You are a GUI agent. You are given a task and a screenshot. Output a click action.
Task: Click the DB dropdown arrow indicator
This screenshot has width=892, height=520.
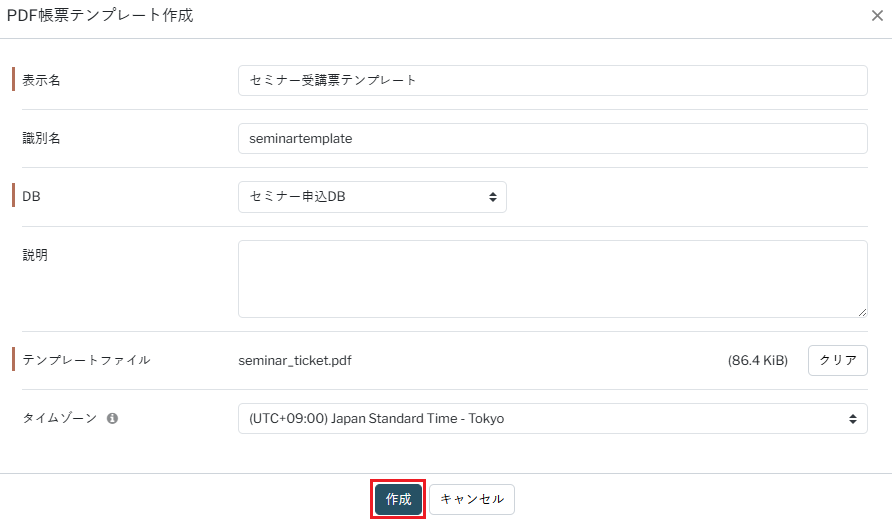(492, 197)
